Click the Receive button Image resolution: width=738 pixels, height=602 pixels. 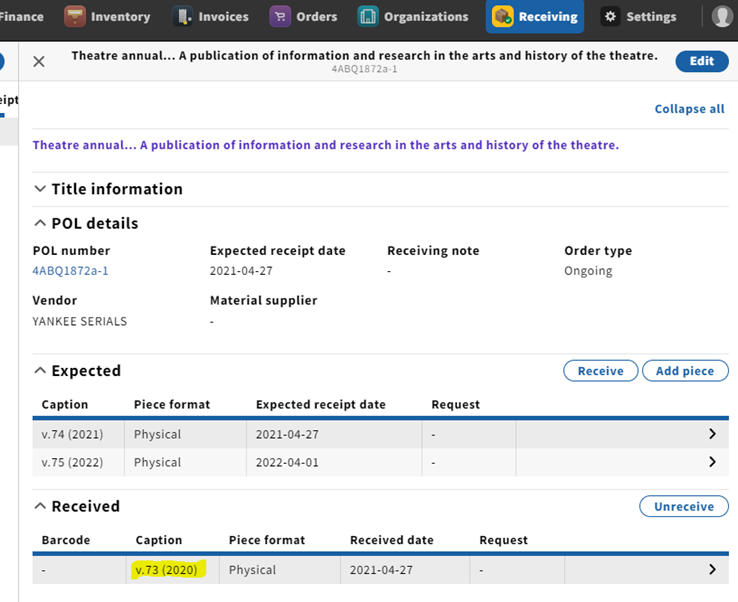(601, 371)
